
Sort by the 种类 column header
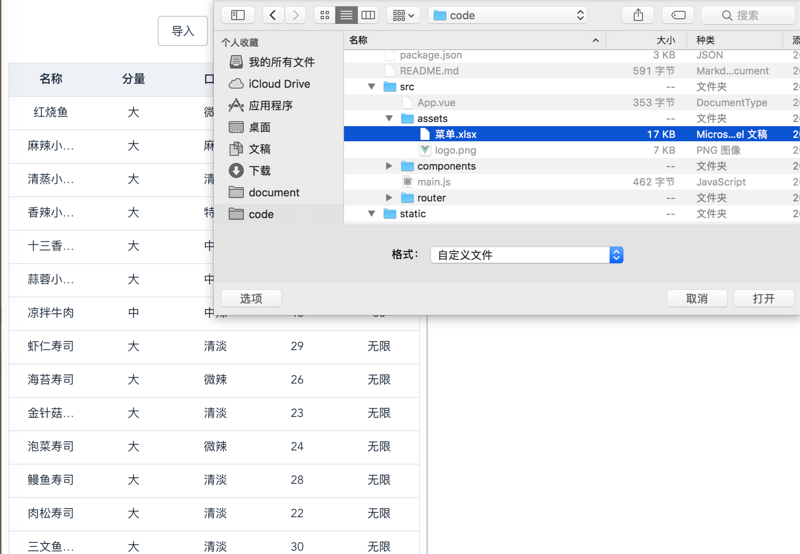[x=735, y=40]
